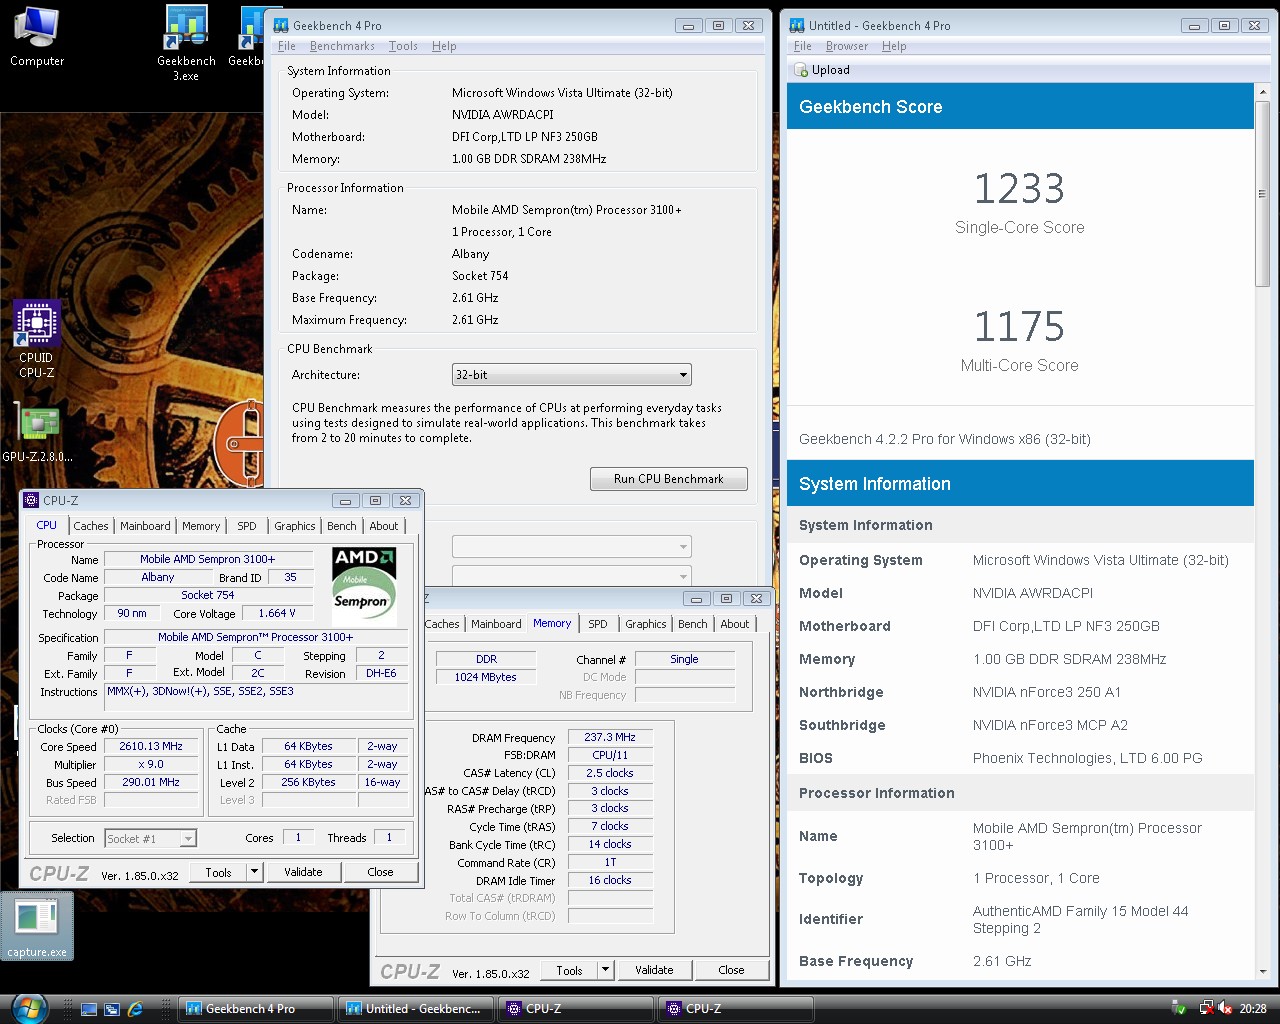Click Close in Memory CPU-Z window
The height and width of the screenshot is (1024, 1280).
(x=731, y=970)
